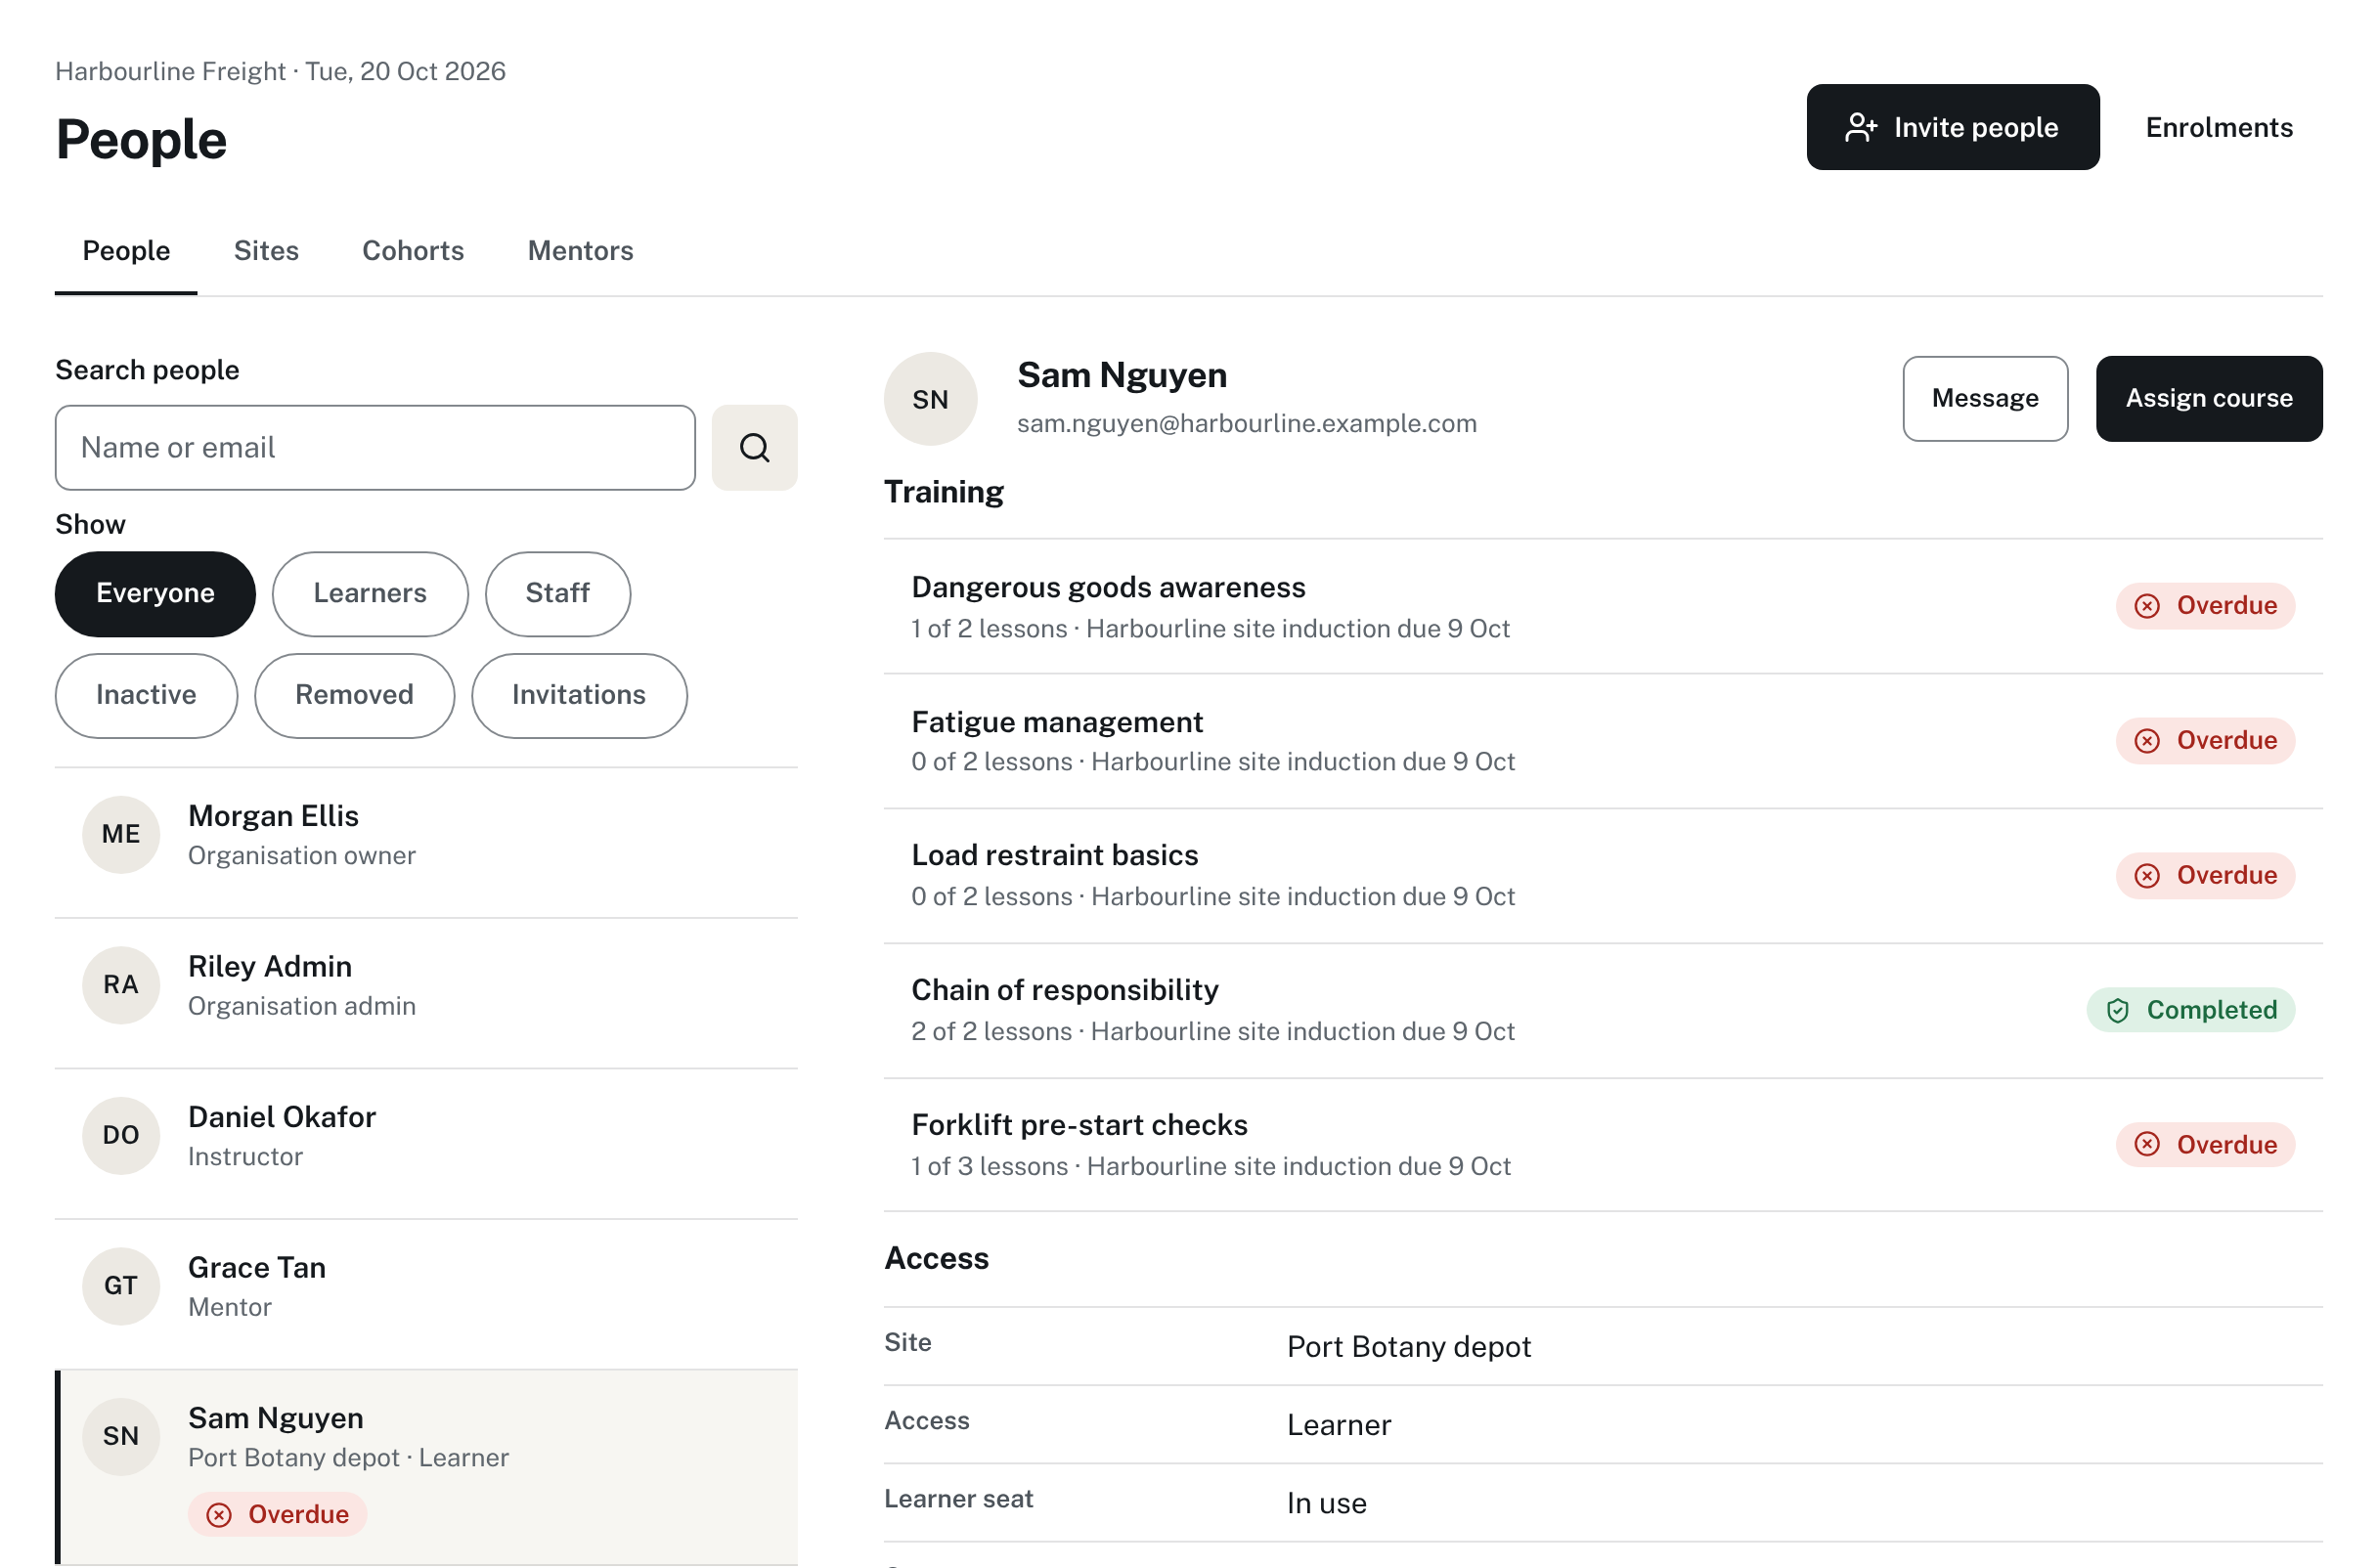The width and height of the screenshot is (2378, 1568).
Task: Click the RA avatar for Riley Admin
Action: click(121, 985)
